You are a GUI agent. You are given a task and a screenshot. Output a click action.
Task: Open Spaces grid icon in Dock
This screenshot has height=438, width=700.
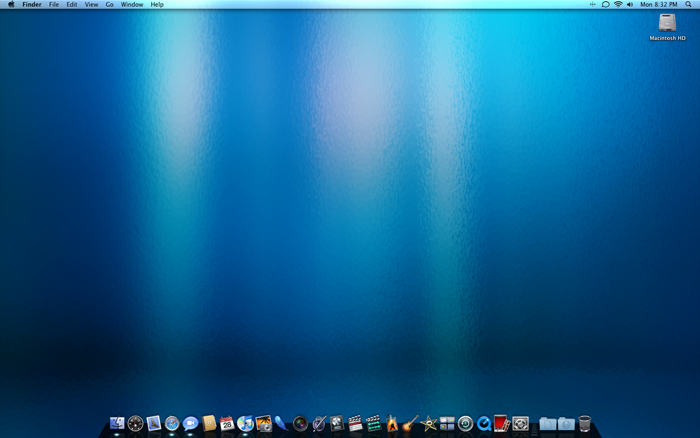[x=447, y=423]
